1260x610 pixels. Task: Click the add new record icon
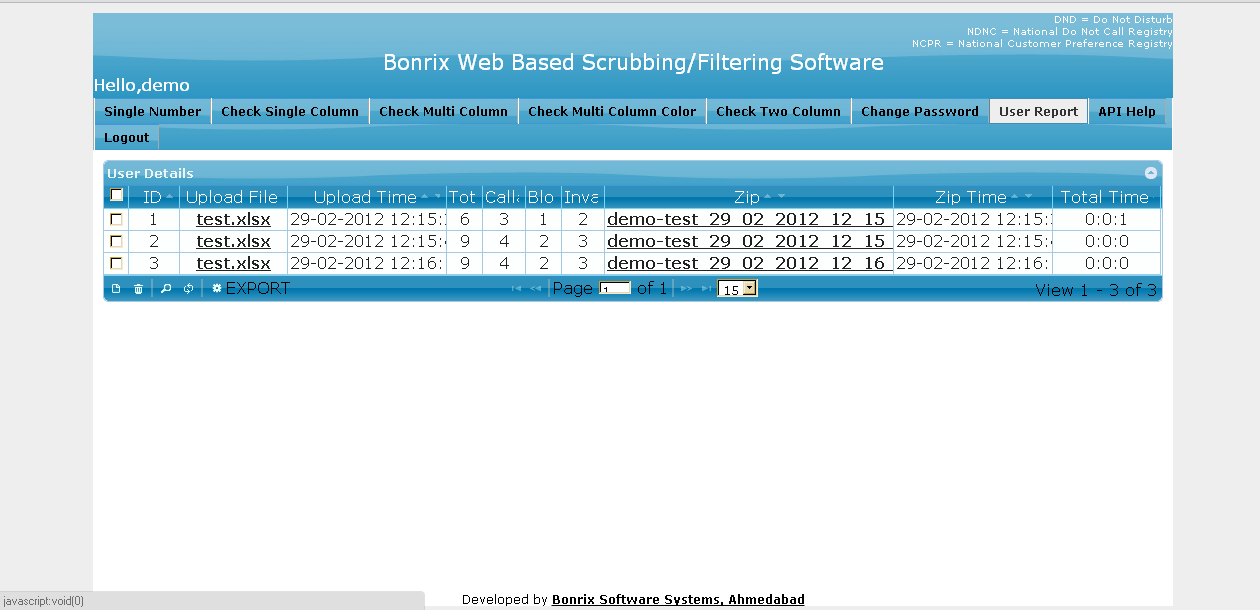pos(116,289)
